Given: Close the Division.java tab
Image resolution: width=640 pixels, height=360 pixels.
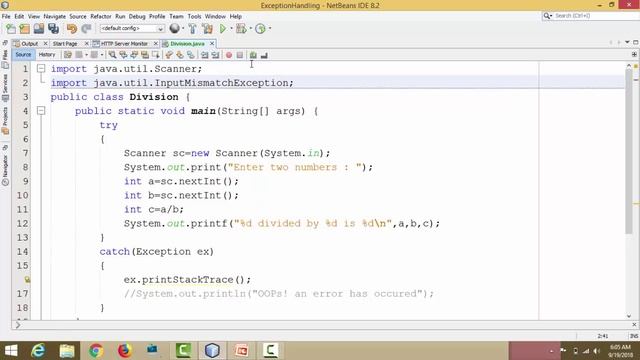Looking at the screenshot, I should point(212,43).
